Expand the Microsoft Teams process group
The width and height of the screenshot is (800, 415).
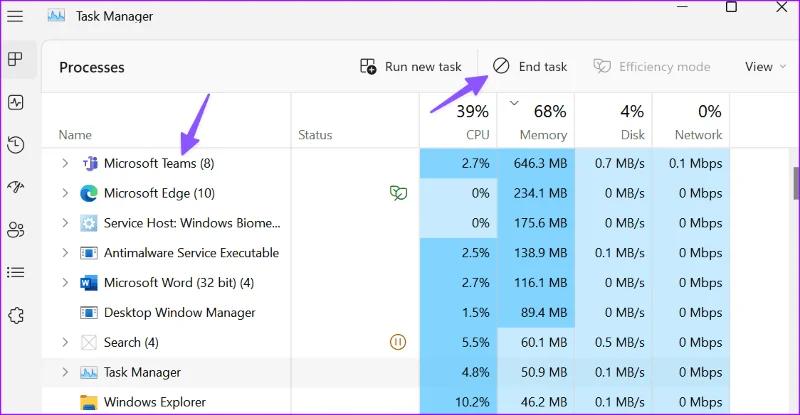(x=65, y=163)
